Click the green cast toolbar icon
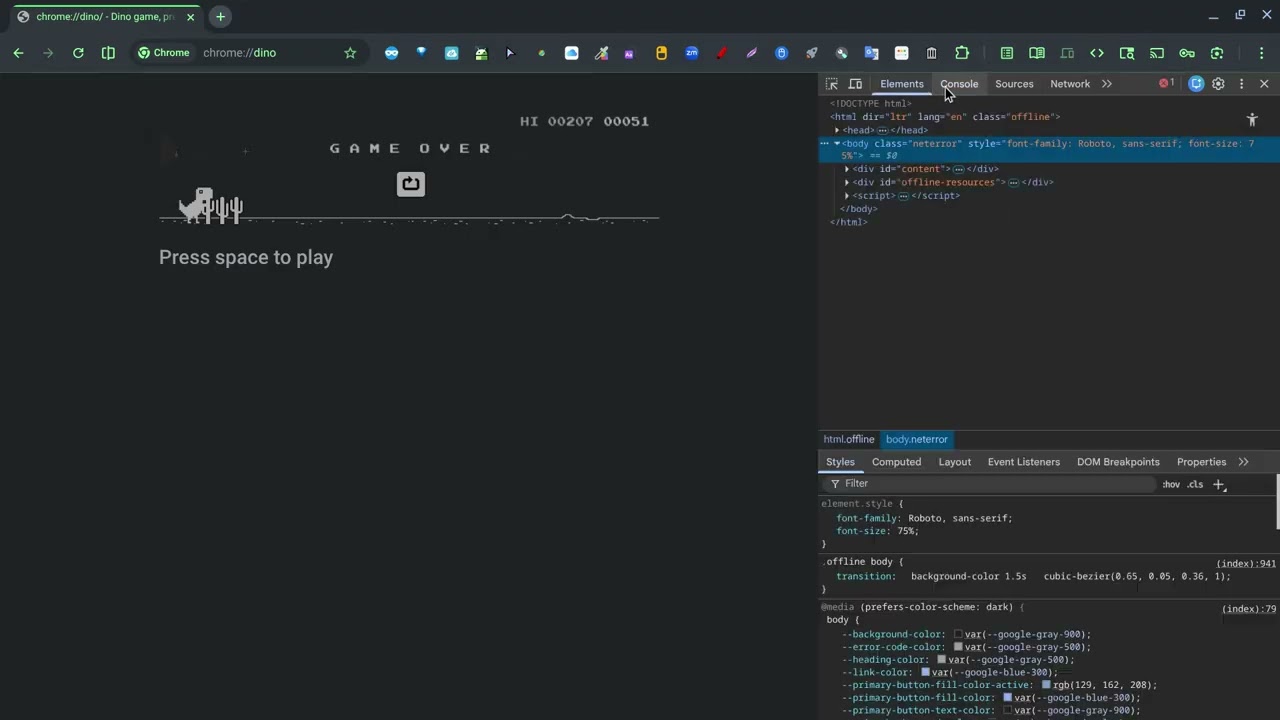1280x720 pixels. click(x=1157, y=53)
